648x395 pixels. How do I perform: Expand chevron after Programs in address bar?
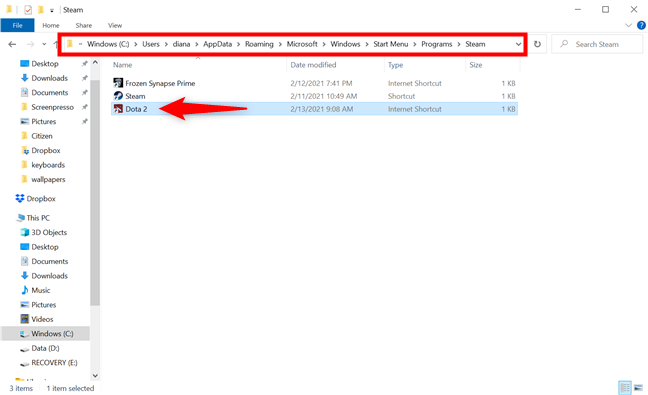459,44
